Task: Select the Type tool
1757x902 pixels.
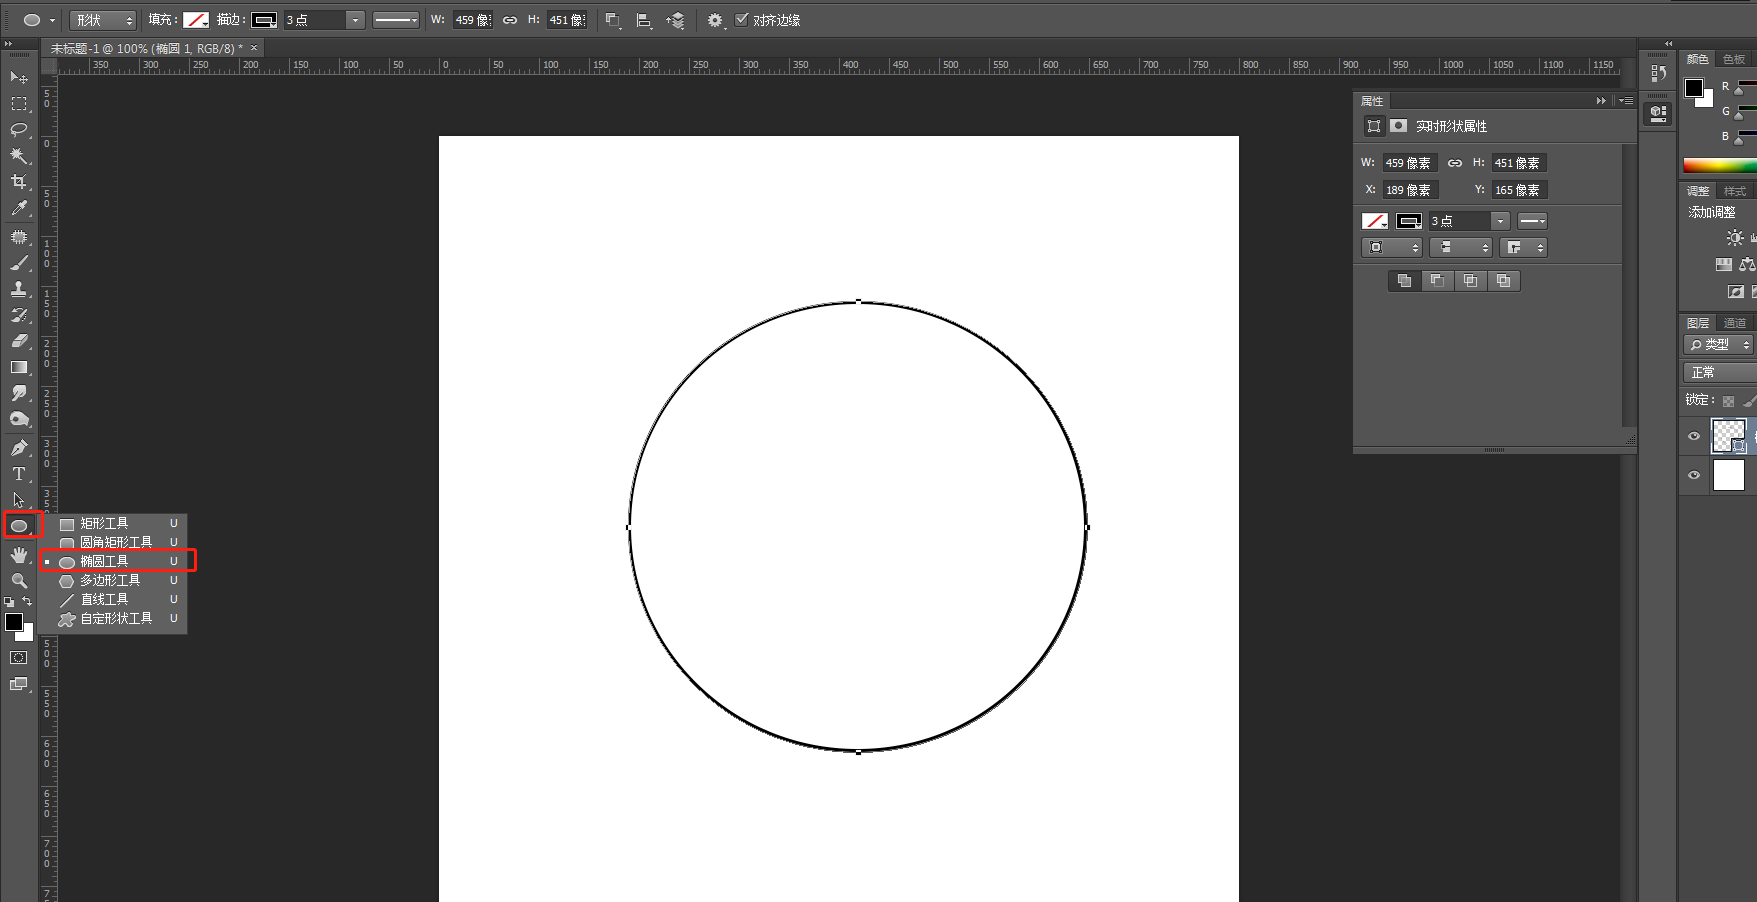Action: [18, 474]
